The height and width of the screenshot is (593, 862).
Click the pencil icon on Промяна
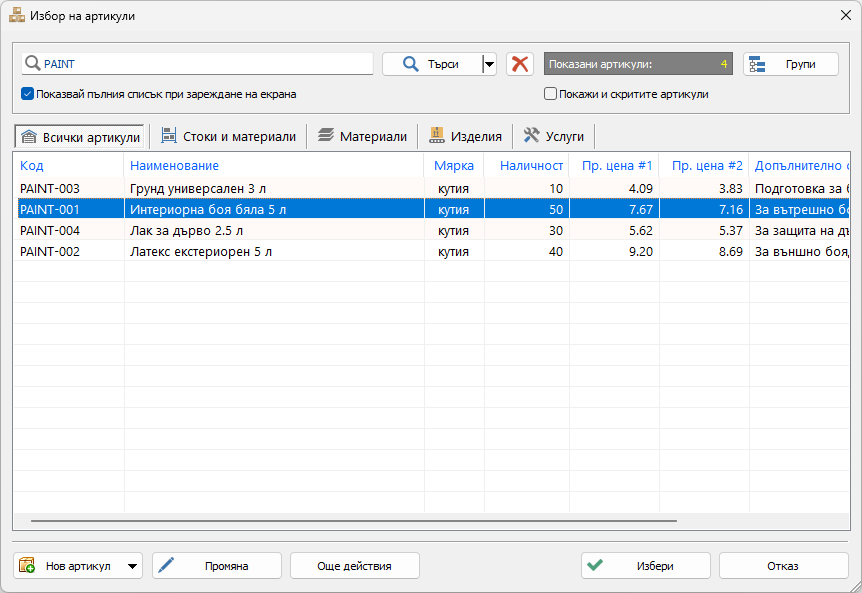point(166,564)
